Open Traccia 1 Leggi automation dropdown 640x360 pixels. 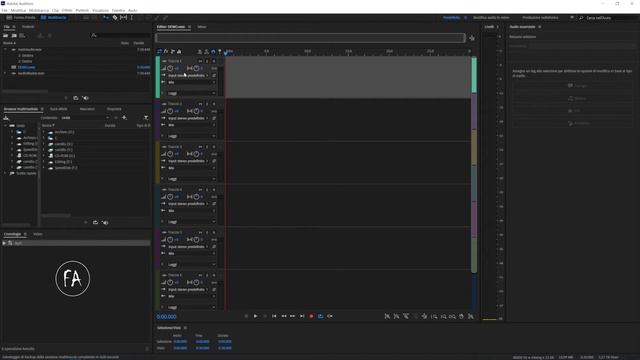click(191, 93)
